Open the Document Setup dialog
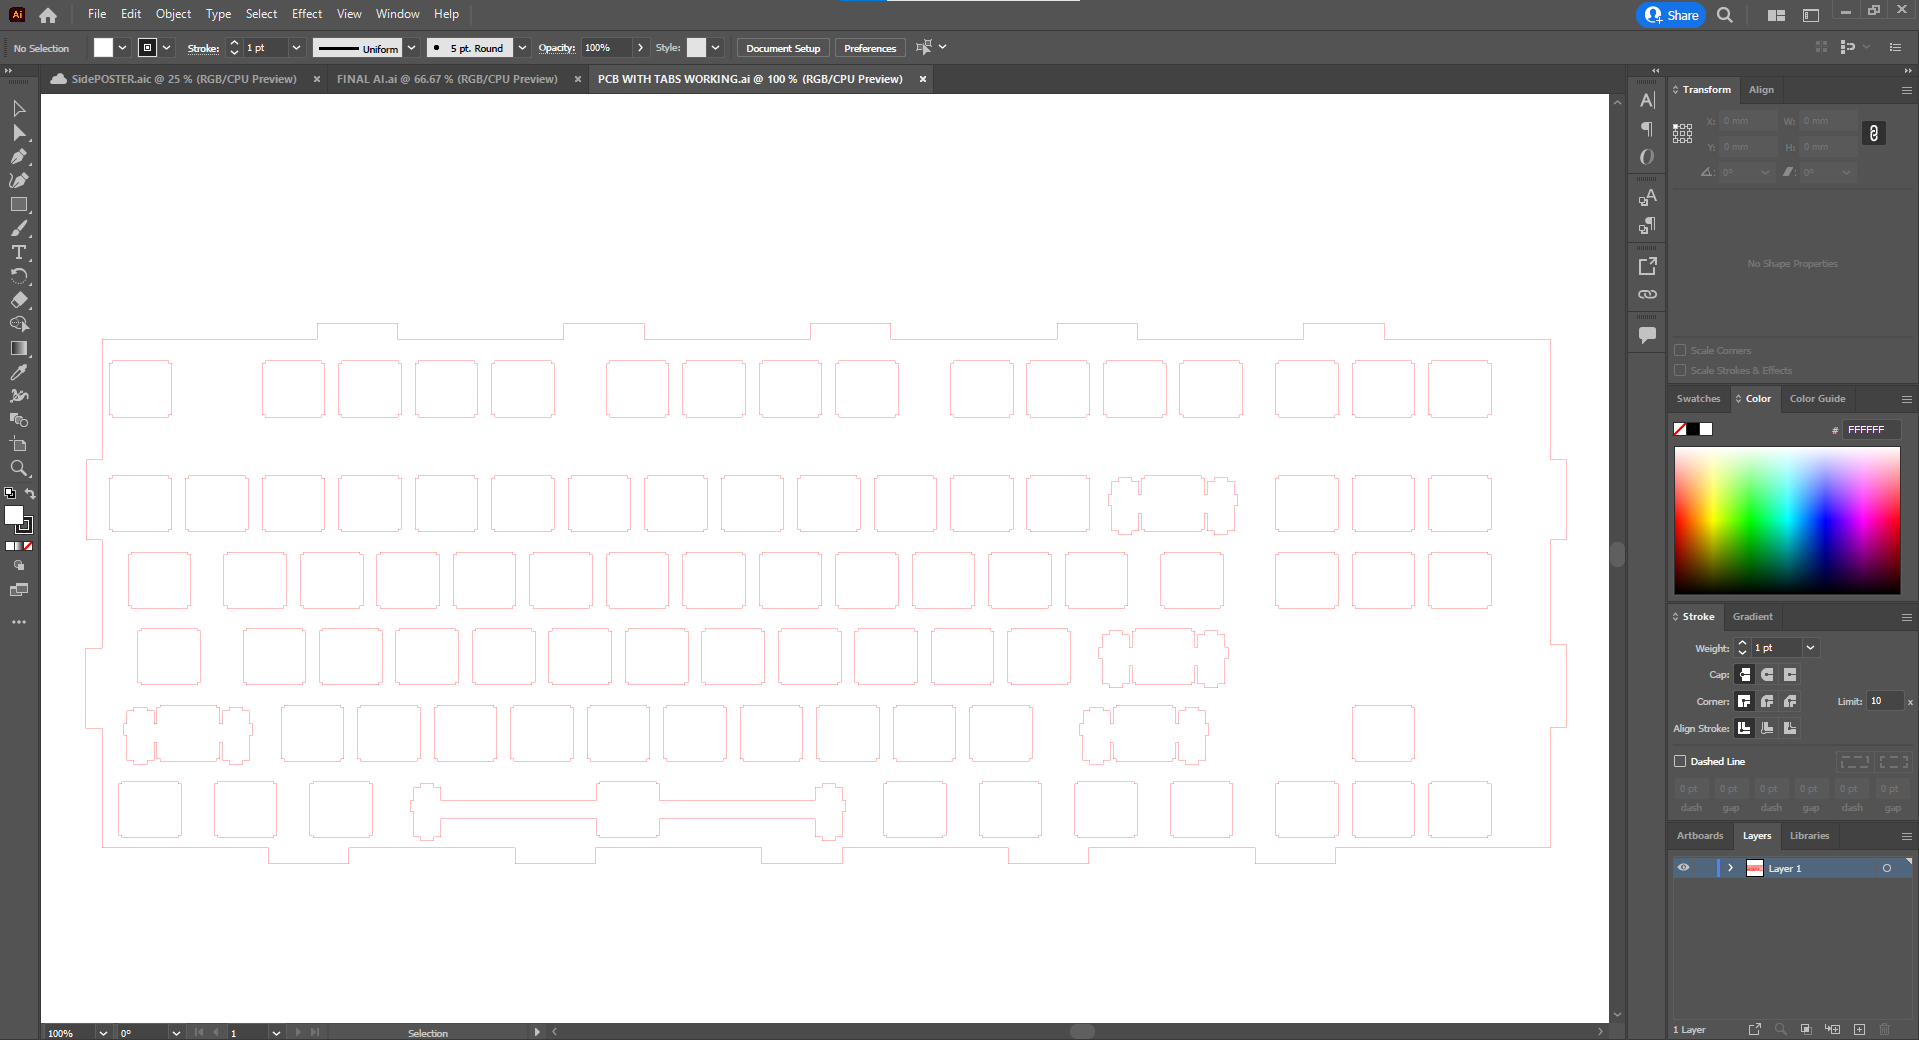This screenshot has width=1919, height=1040. 781,48
